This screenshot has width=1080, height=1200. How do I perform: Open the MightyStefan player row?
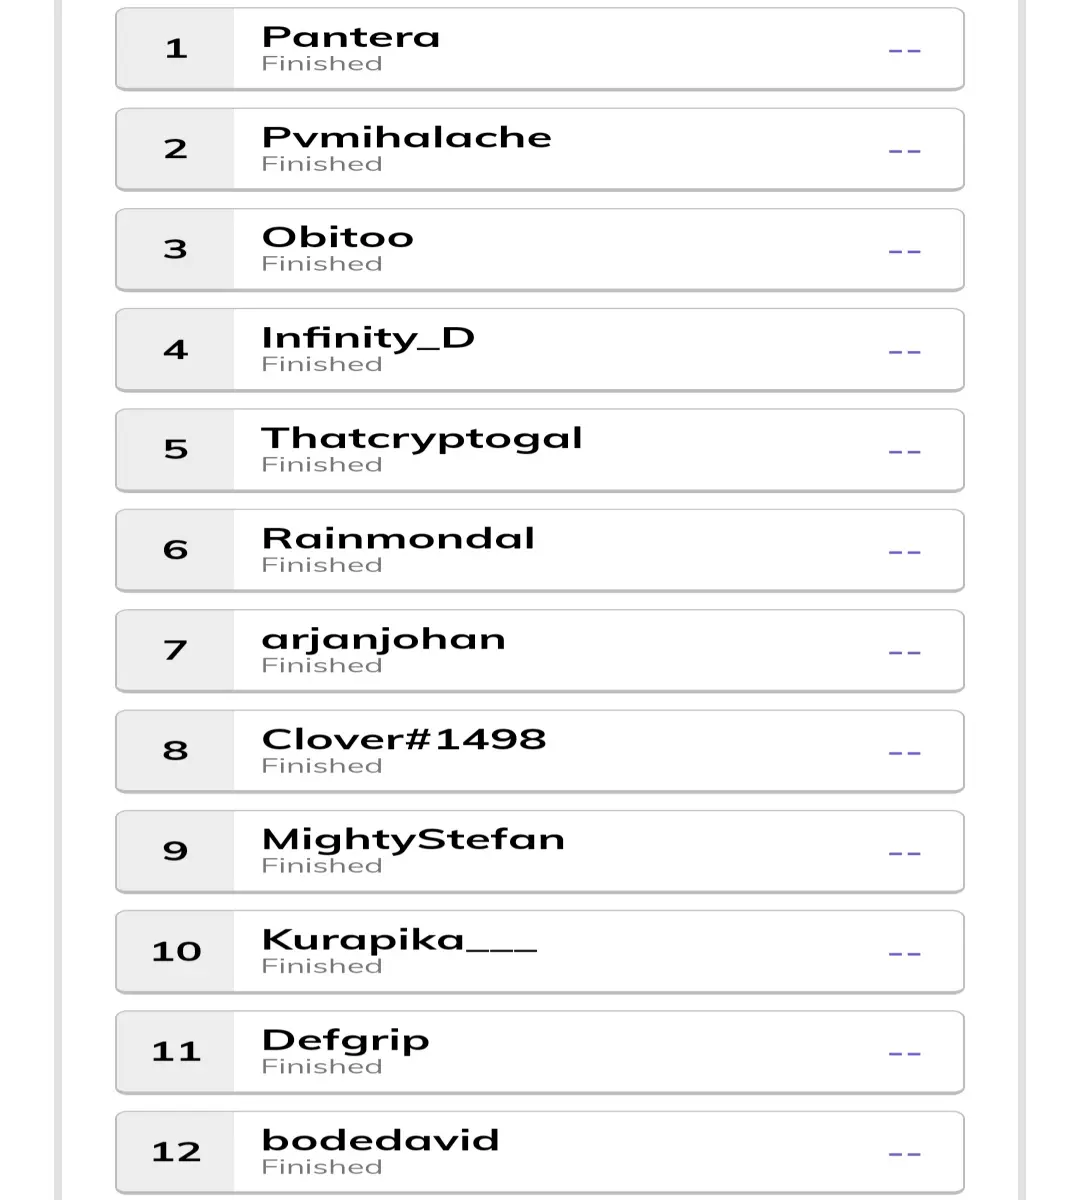[x=540, y=851]
